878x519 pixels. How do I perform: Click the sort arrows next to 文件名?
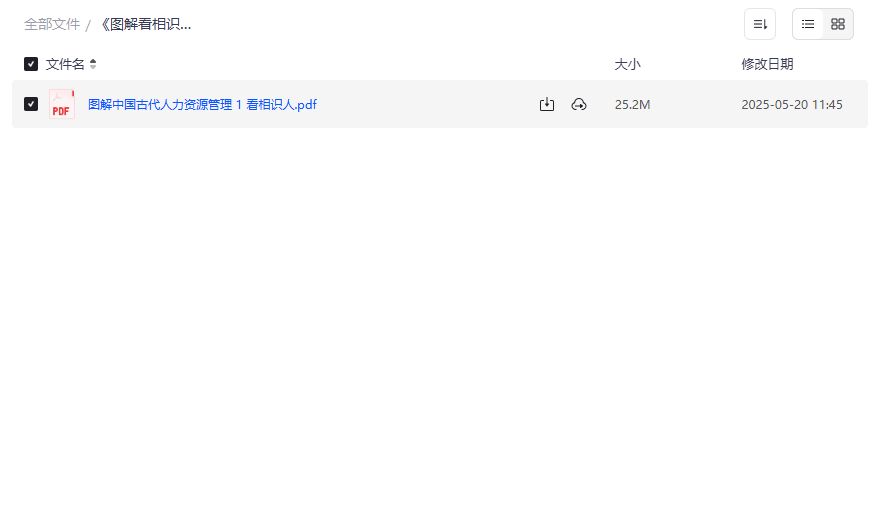coord(93,64)
